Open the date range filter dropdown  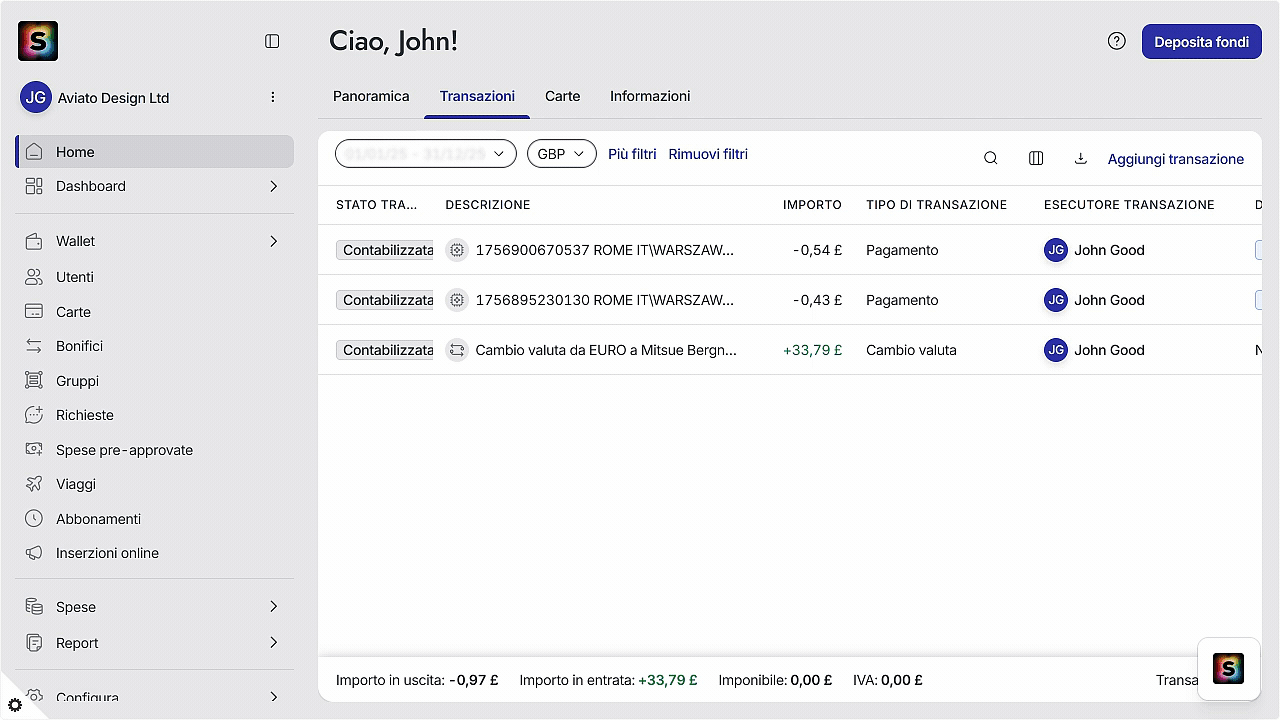426,154
